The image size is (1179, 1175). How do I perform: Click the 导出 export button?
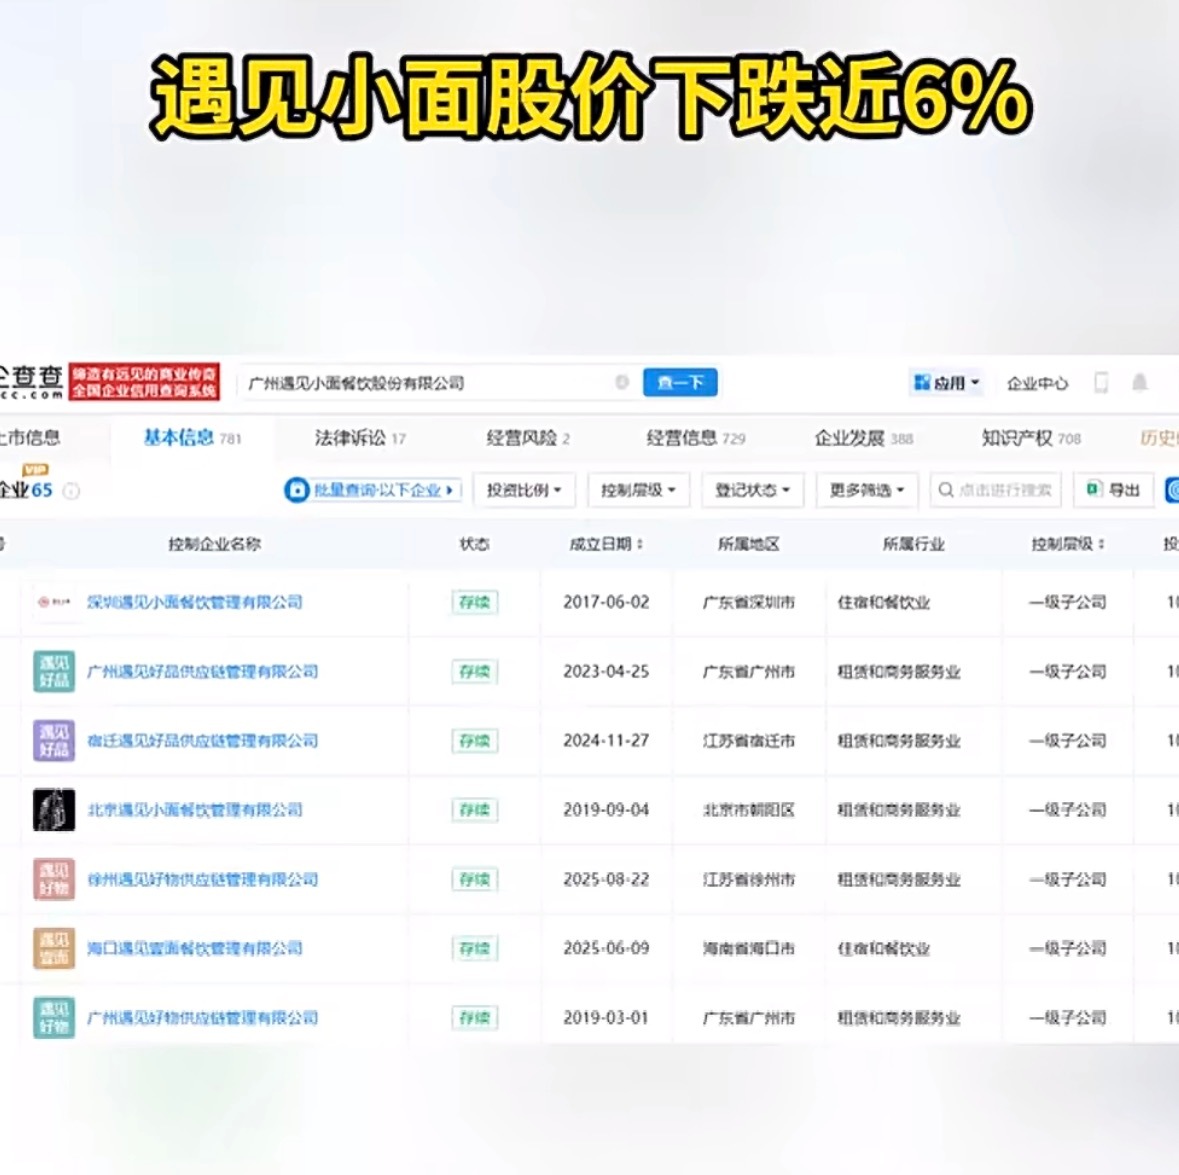[1114, 490]
